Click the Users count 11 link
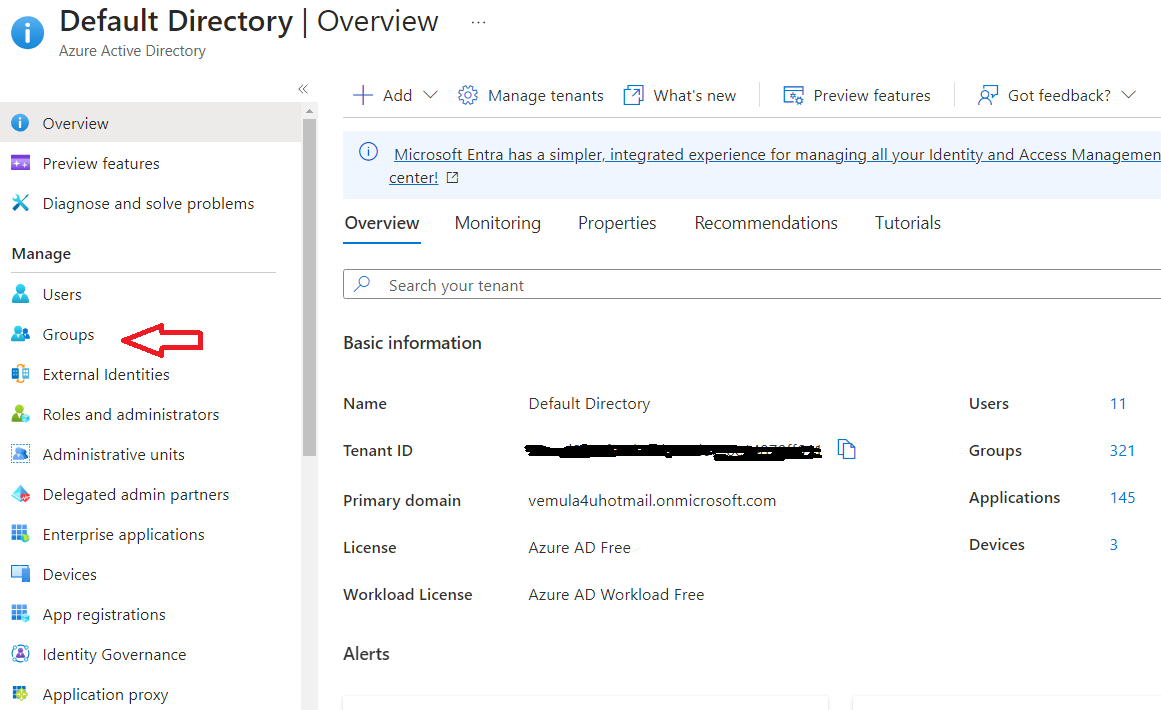 (x=1118, y=403)
